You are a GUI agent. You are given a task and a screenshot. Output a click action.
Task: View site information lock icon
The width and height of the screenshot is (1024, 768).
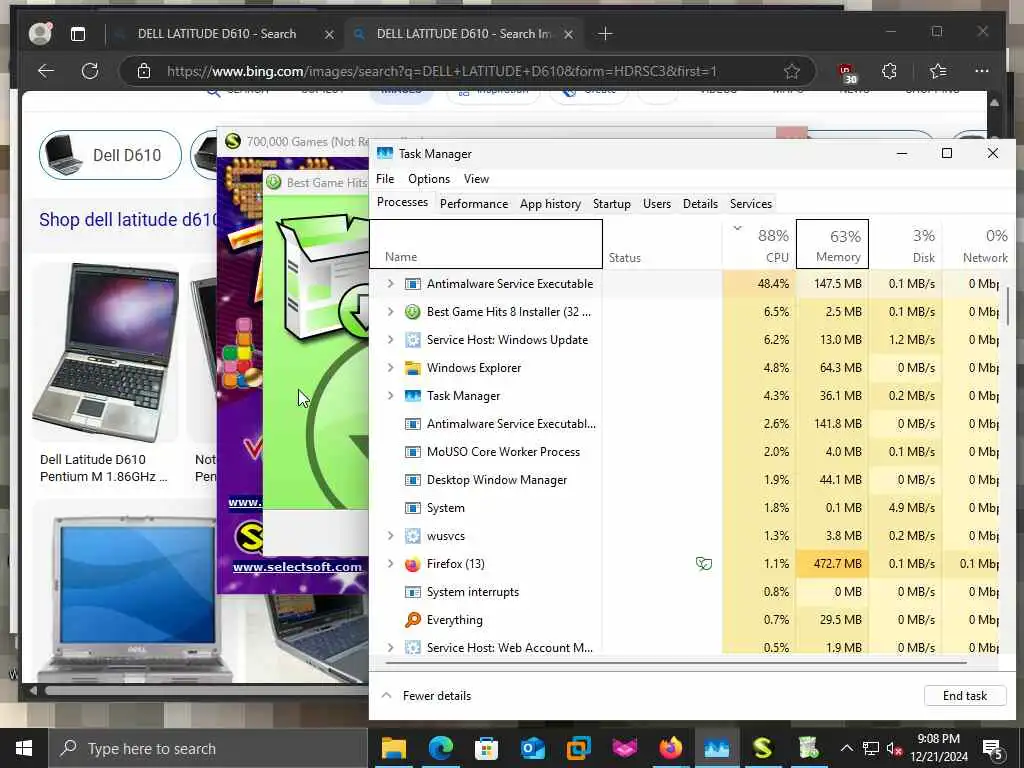pos(144,71)
